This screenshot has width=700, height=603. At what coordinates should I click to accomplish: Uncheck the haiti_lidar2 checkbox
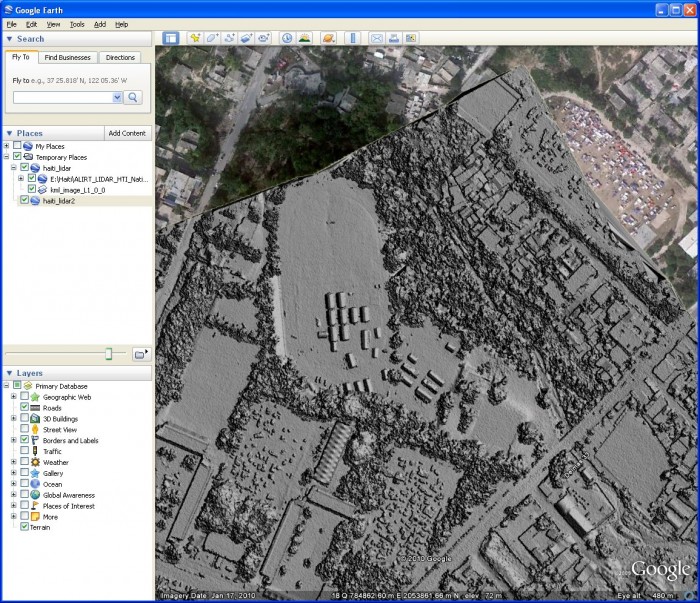click(25, 200)
